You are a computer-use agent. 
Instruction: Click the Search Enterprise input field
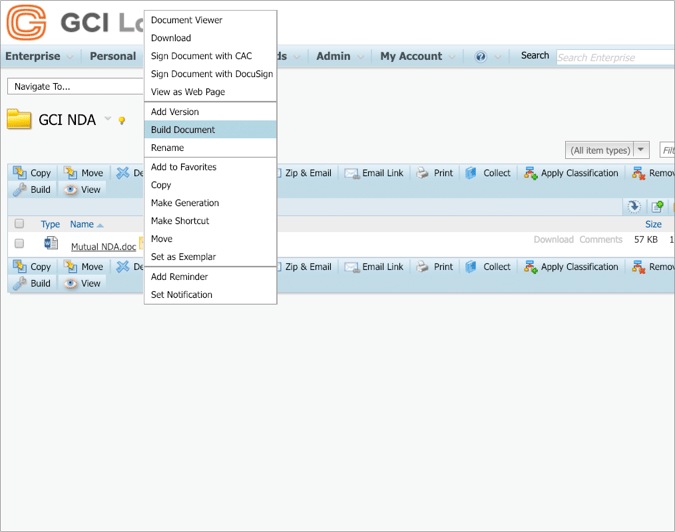[x=614, y=58]
